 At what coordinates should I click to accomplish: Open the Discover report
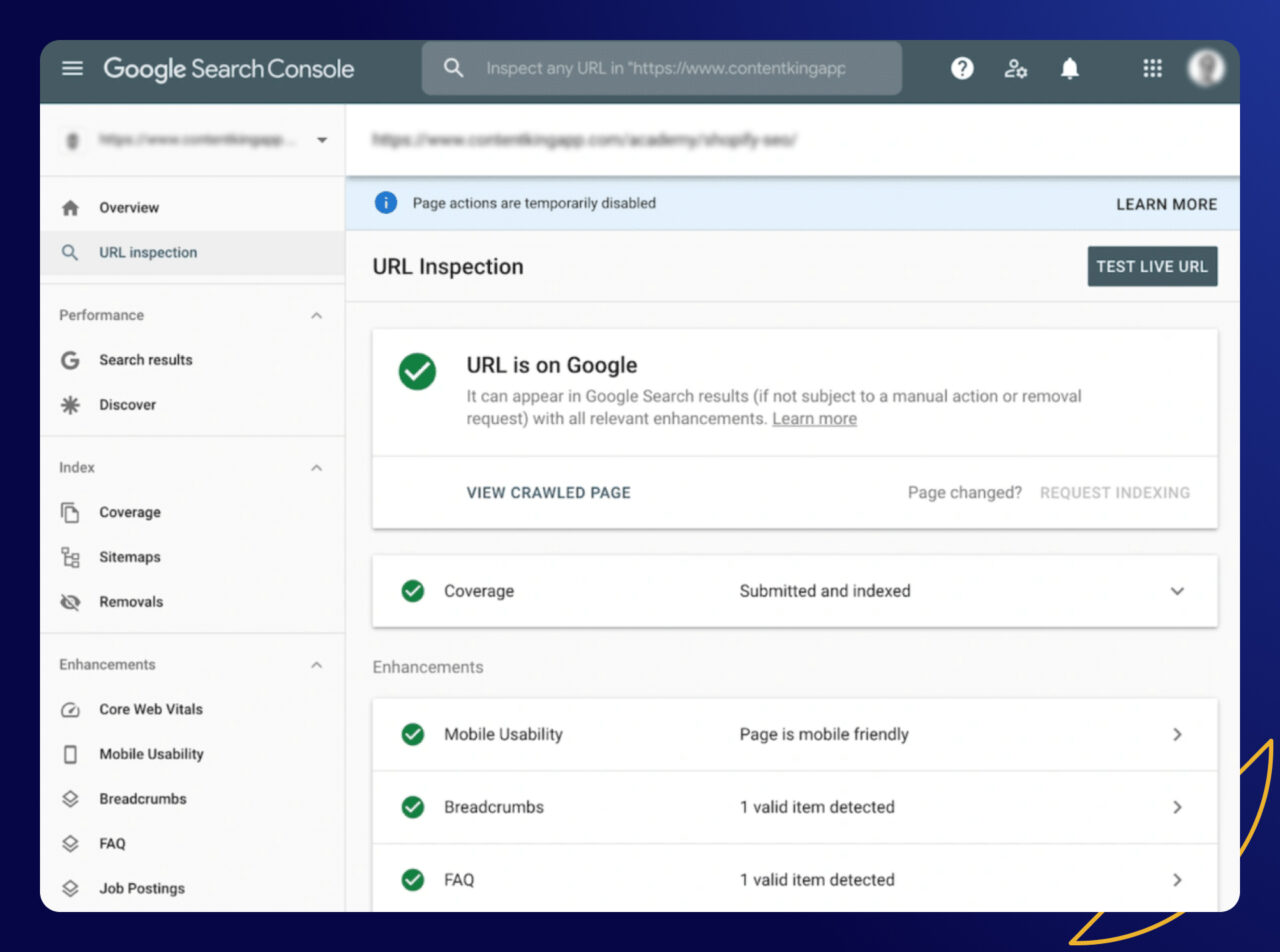(x=128, y=405)
